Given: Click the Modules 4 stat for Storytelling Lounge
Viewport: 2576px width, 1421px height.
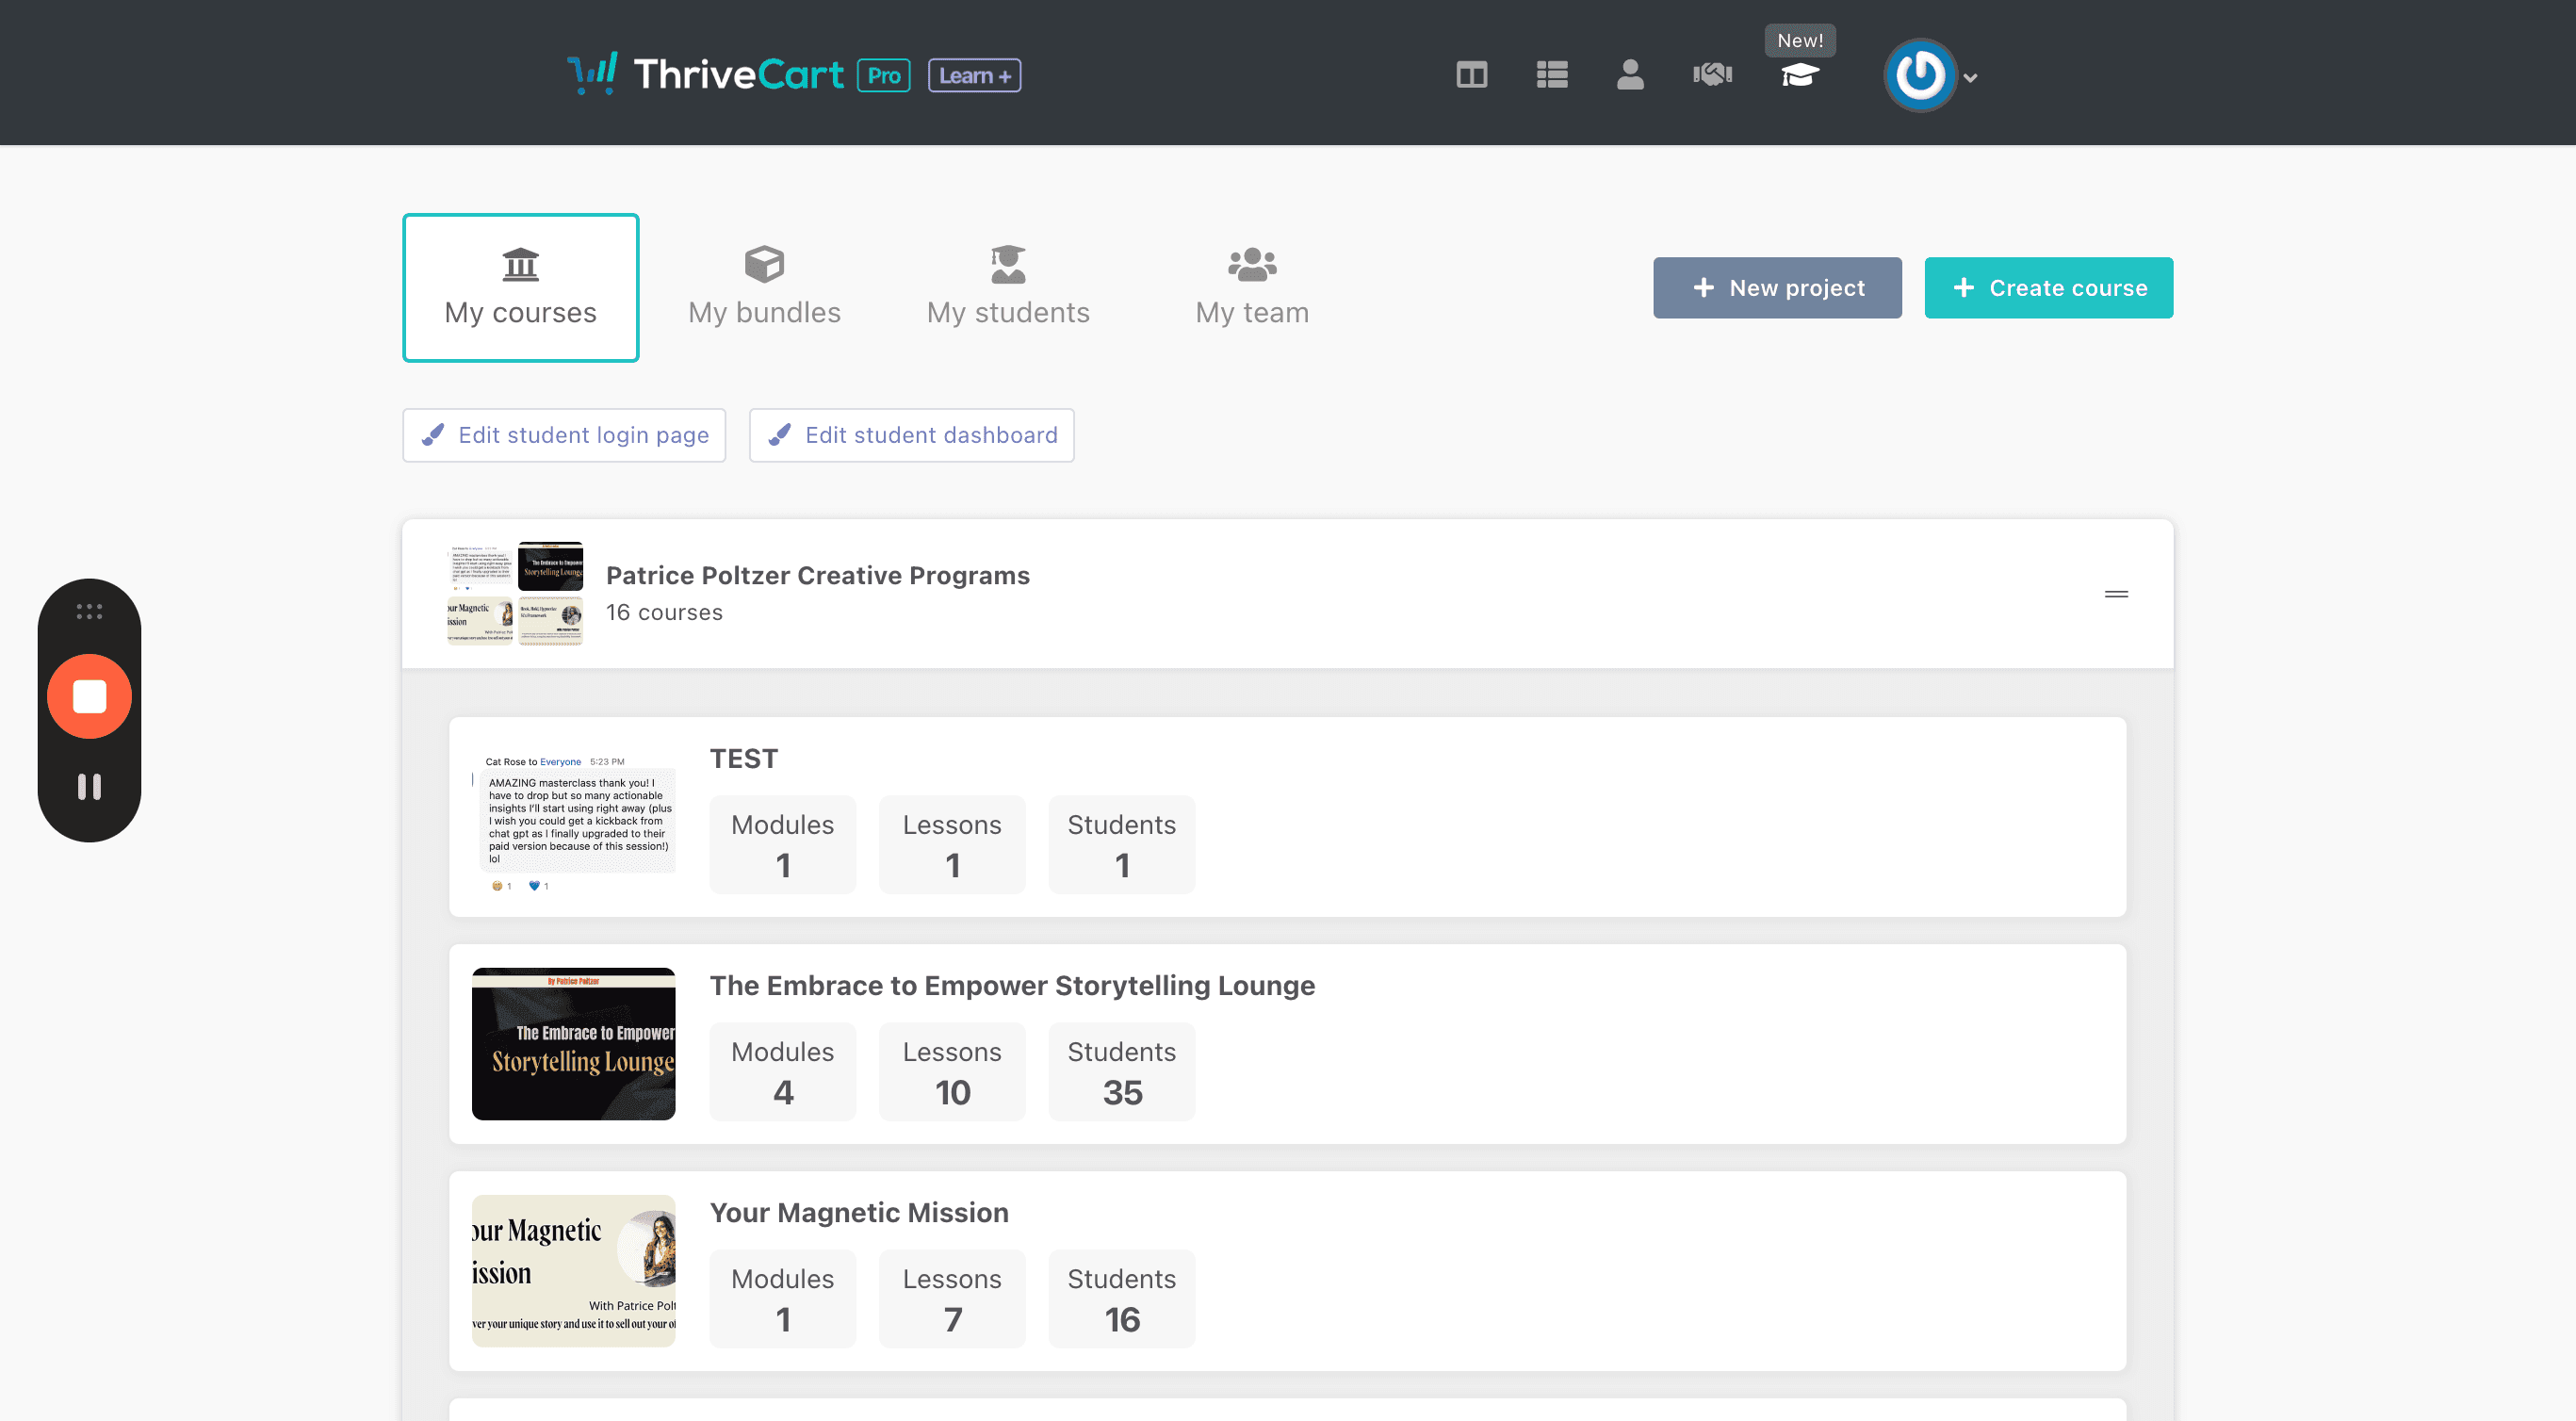Looking at the screenshot, I should (782, 1072).
